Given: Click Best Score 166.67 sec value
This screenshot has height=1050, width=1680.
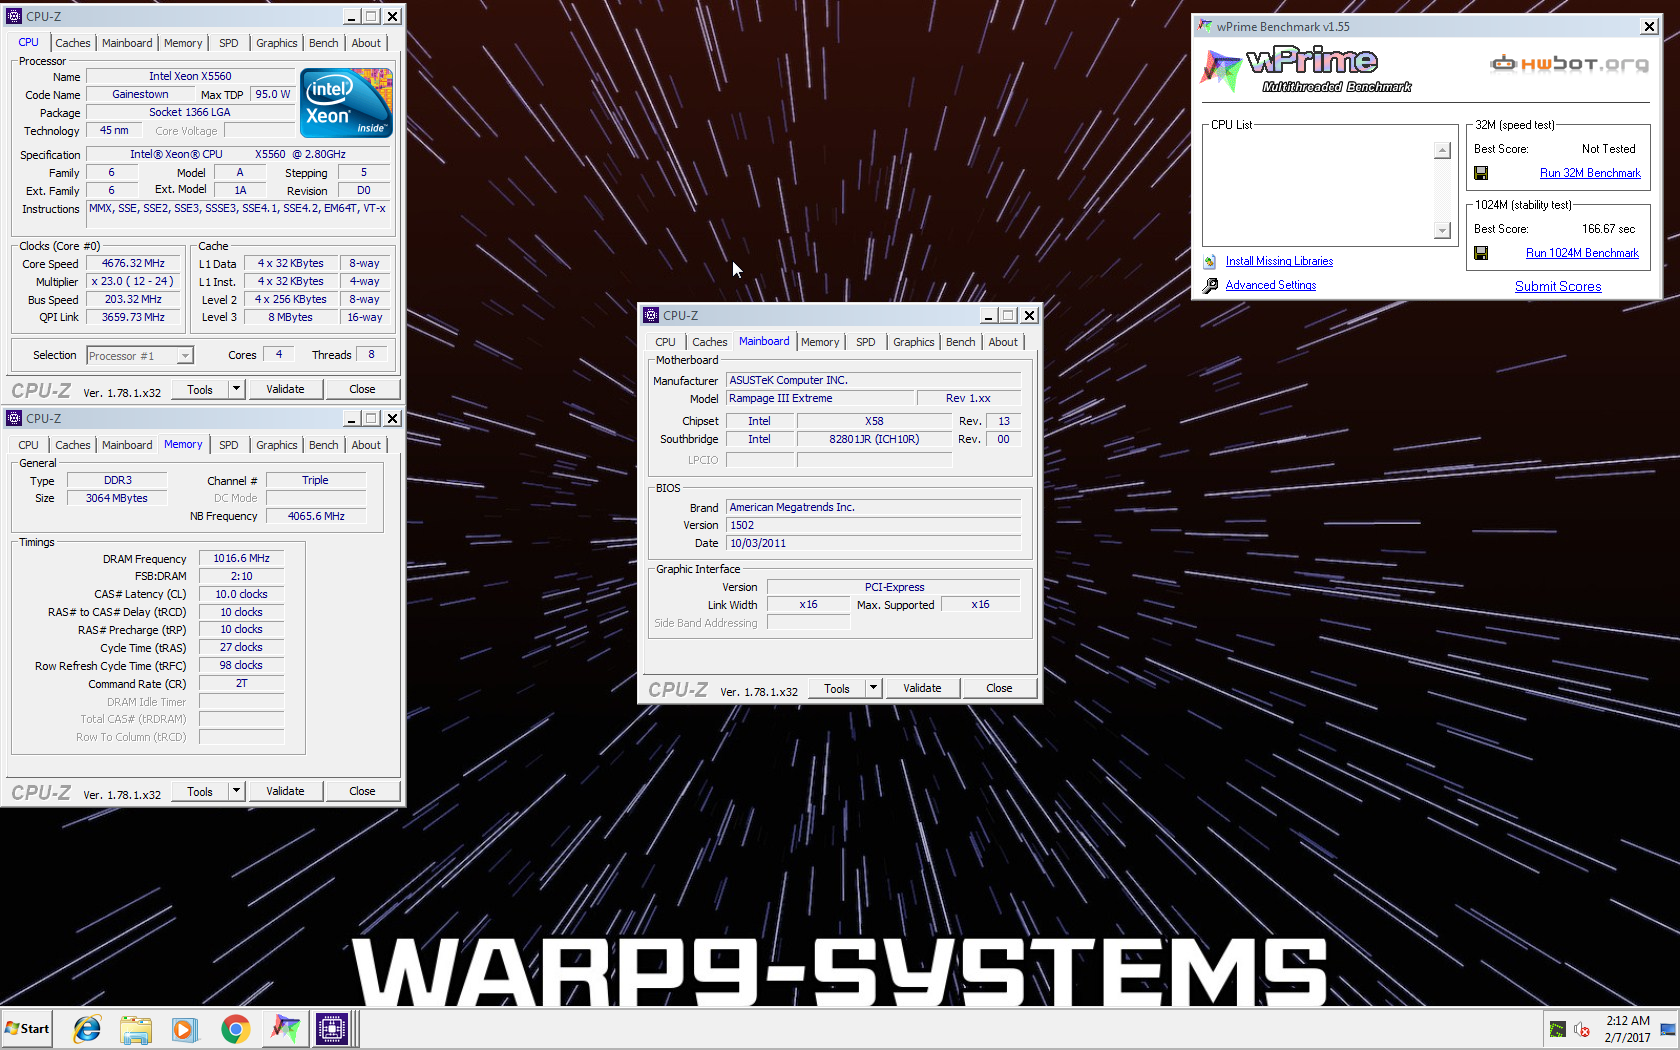Looking at the screenshot, I should click(1608, 229).
